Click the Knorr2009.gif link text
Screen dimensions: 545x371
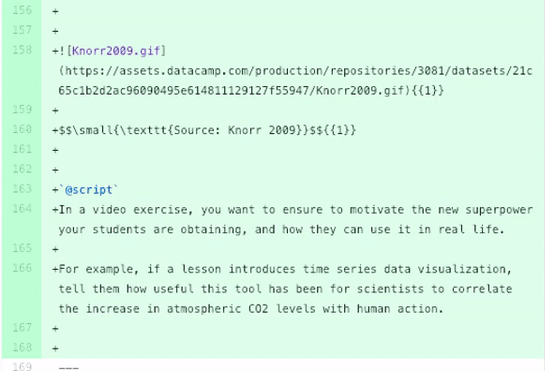coord(116,51)
